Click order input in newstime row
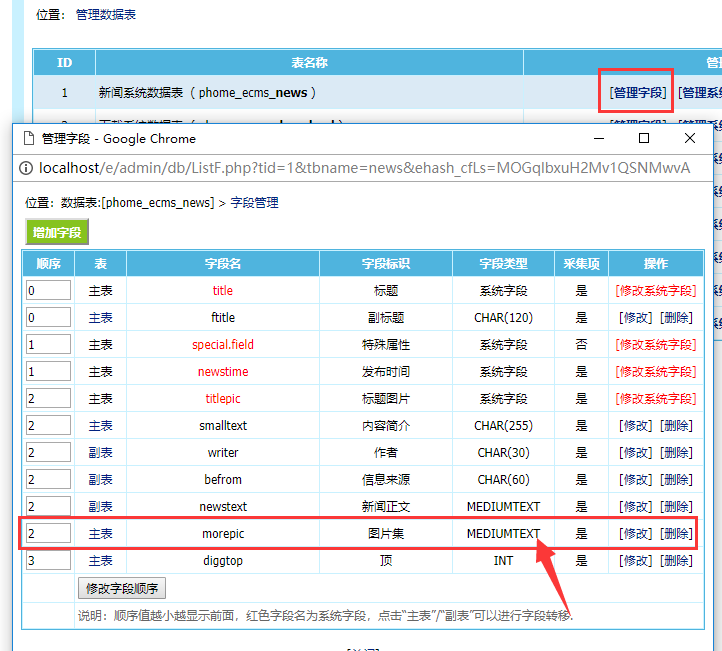 tap(48, 371)
